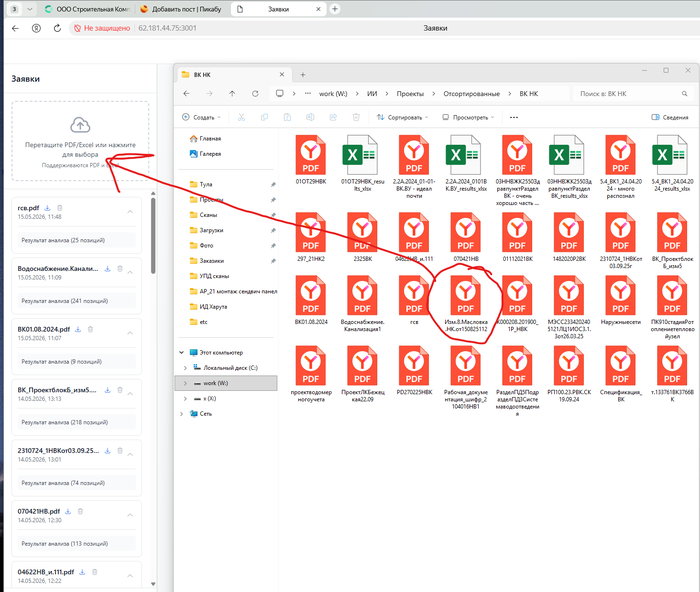Refresh the Explorer folder view
This screenshot has height=592, width=700.
click(x=255, y=94)
